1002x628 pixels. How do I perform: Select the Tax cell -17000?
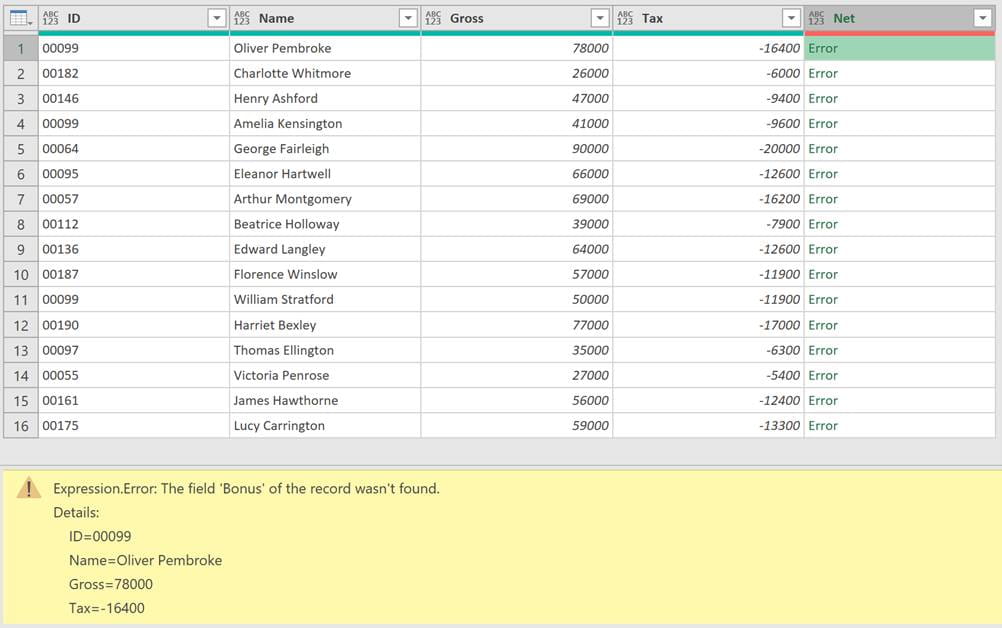pyautogui.click(x=708, y=325)
